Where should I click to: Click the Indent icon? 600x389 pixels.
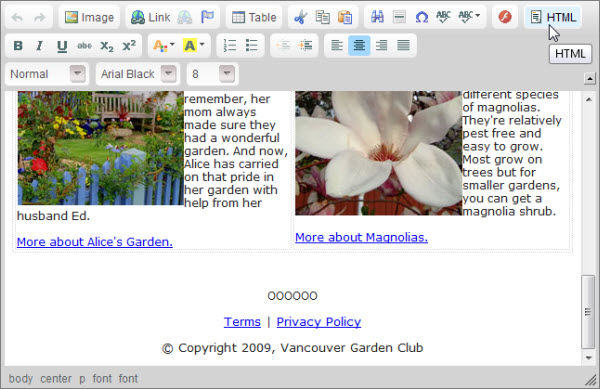305,46
